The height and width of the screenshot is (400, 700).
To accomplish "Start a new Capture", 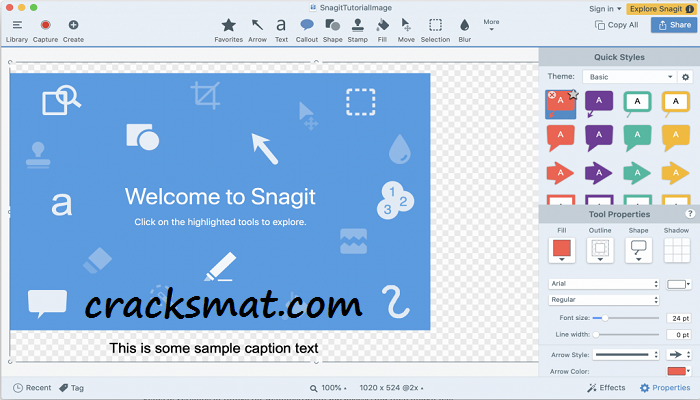I will [x=45, y=31].
